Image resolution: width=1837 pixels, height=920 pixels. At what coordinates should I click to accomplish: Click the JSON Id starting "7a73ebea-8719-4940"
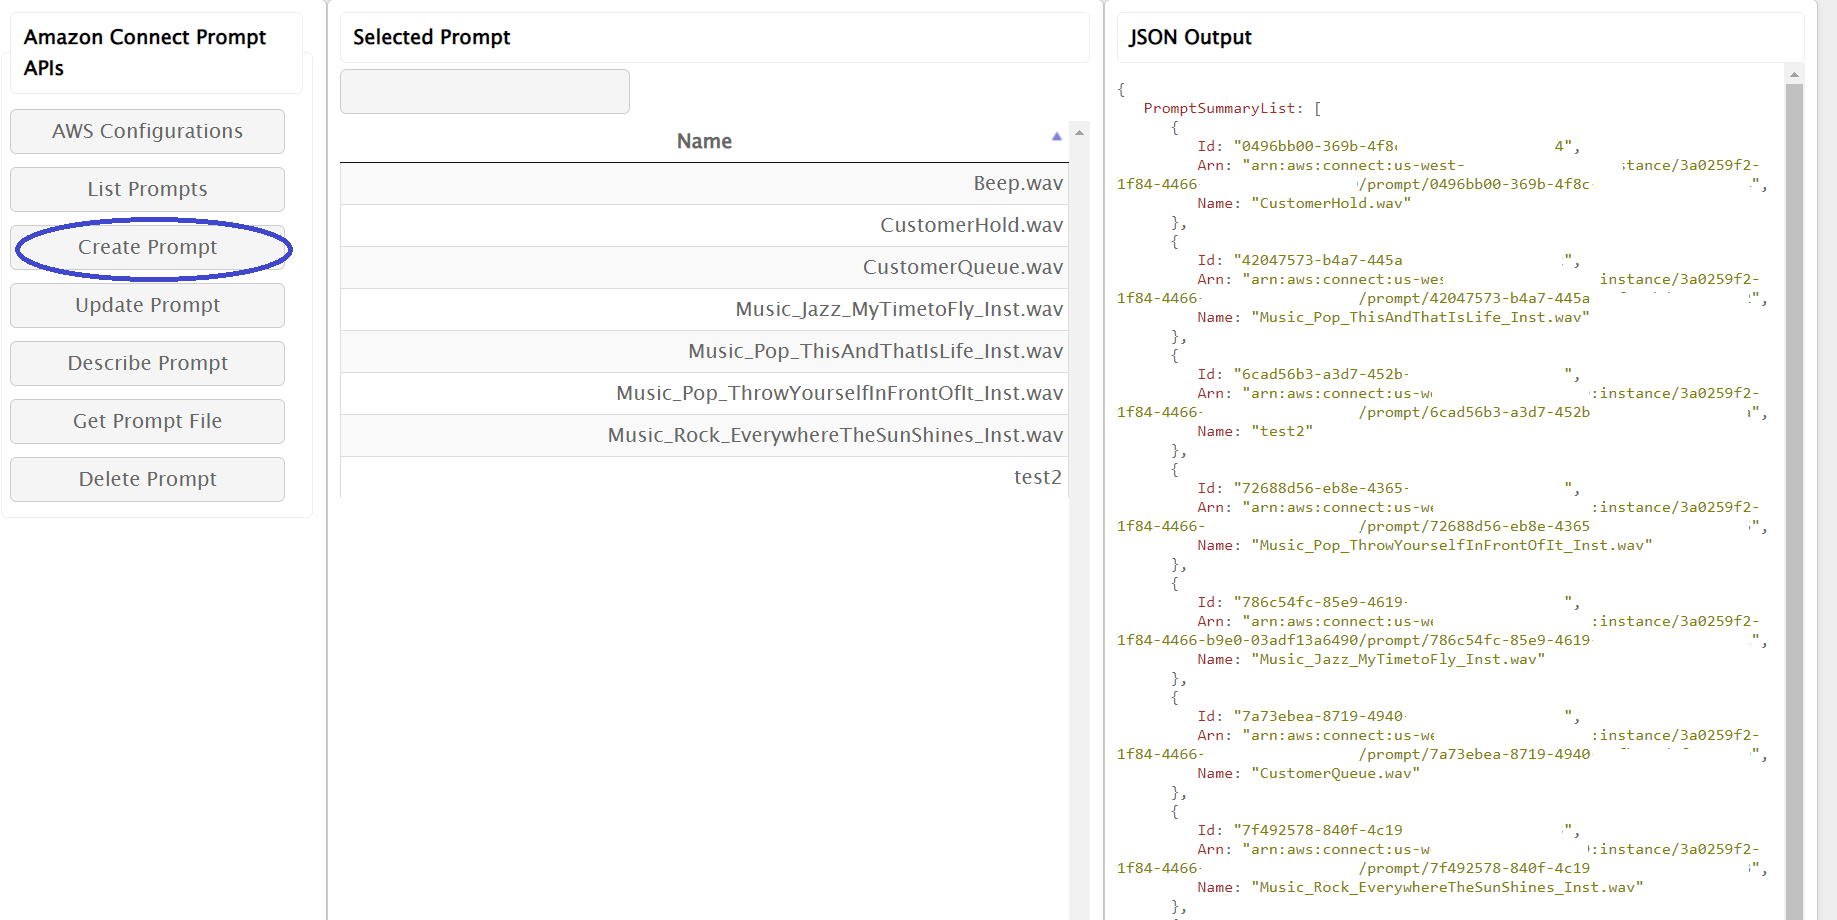point(1320,716)
